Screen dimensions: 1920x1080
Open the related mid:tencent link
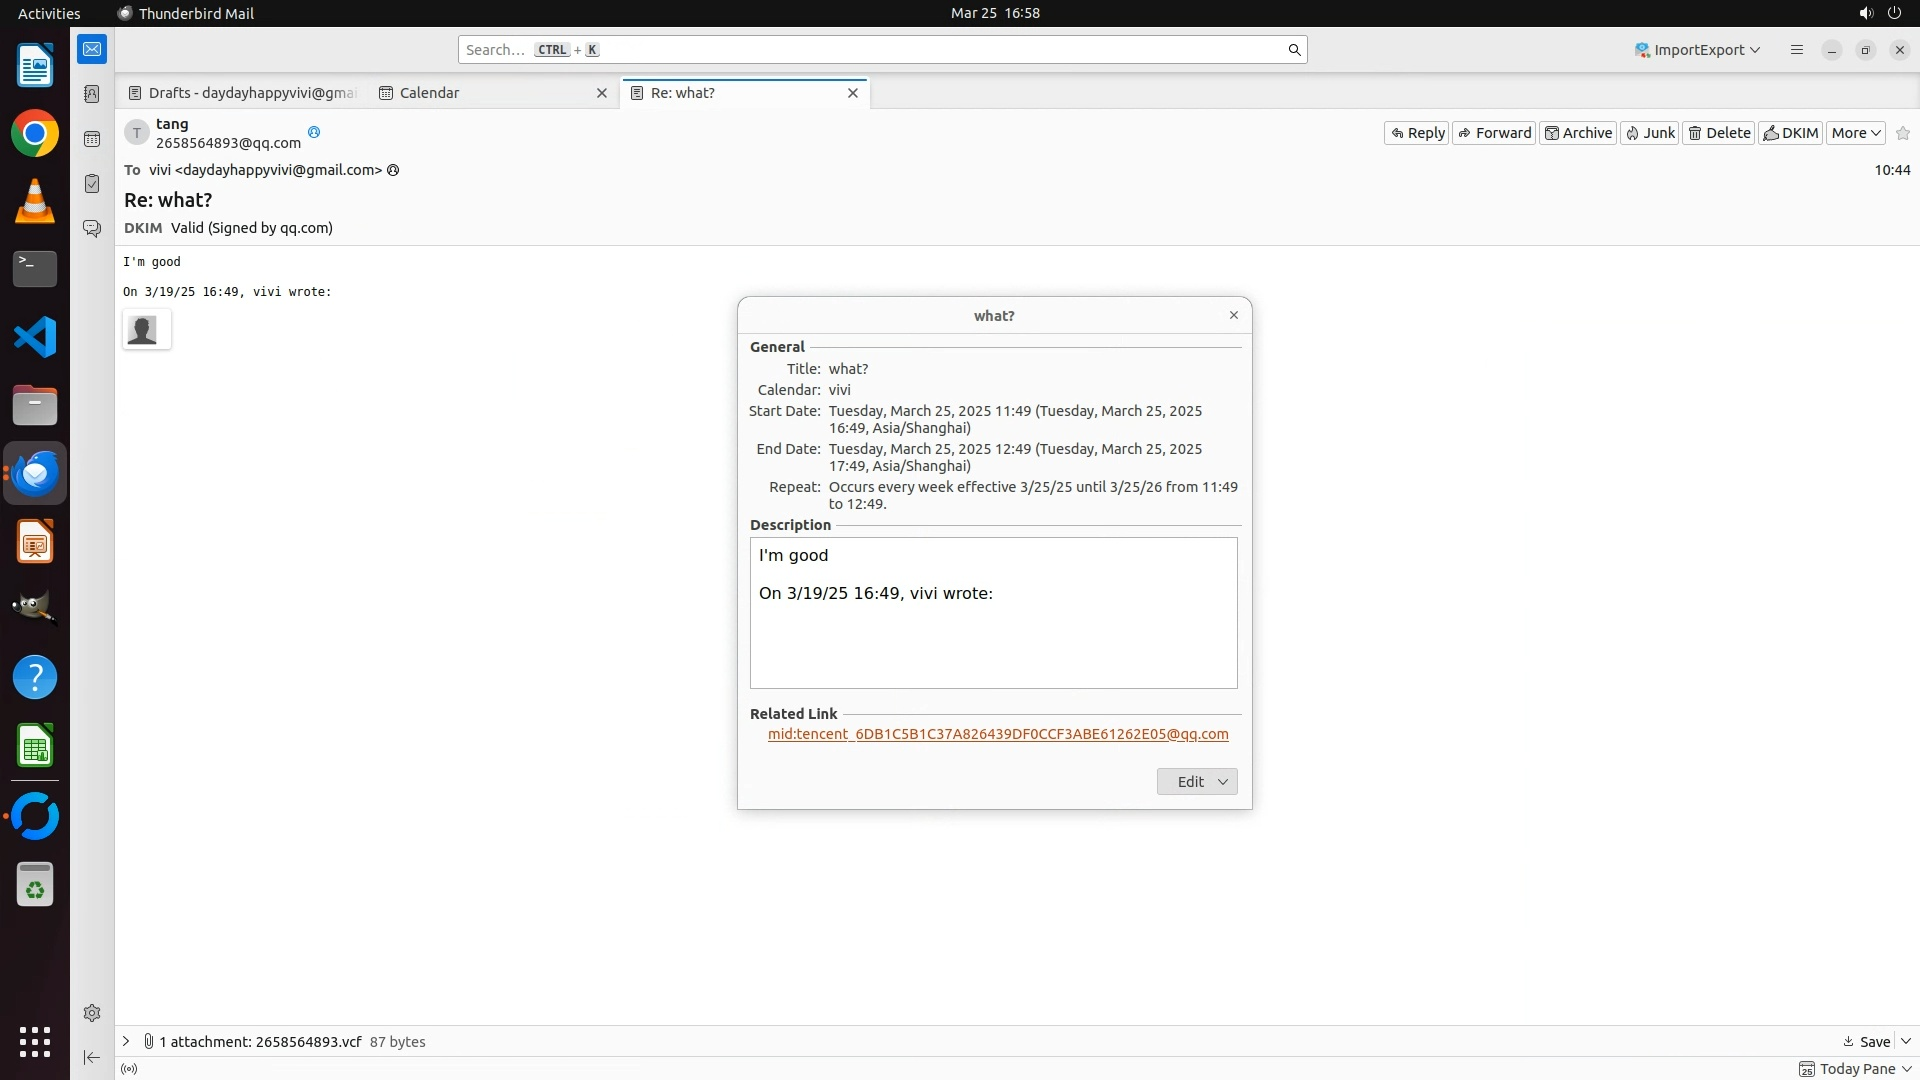click(997, 734)
